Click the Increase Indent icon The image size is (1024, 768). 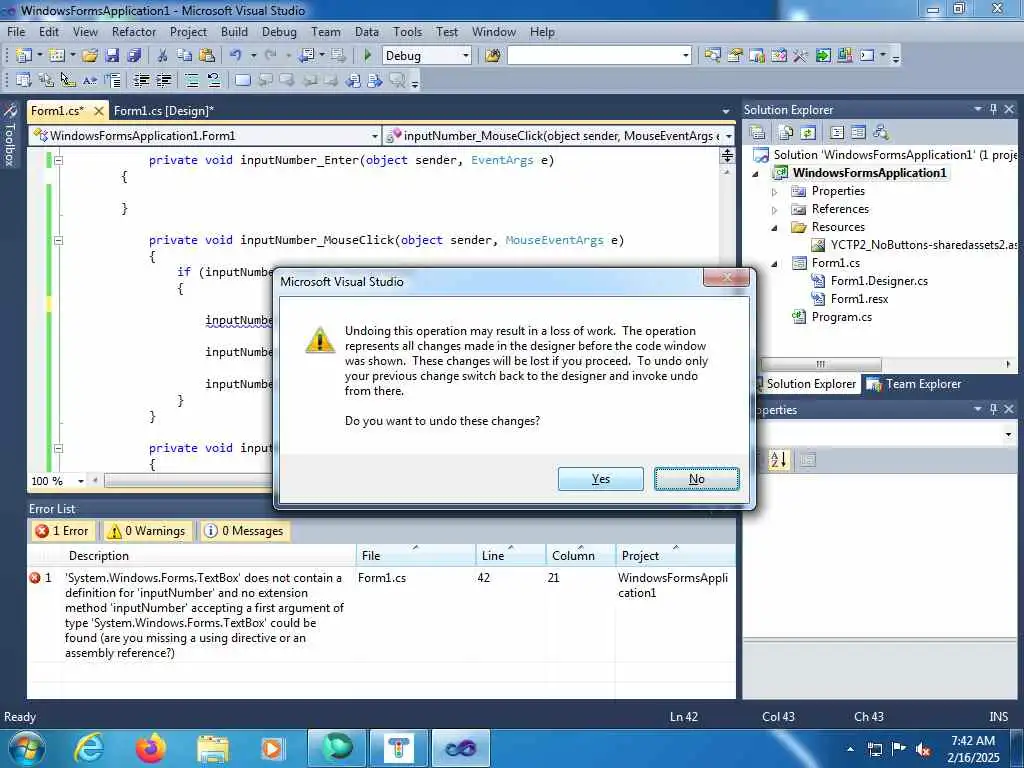pos(163,80)
